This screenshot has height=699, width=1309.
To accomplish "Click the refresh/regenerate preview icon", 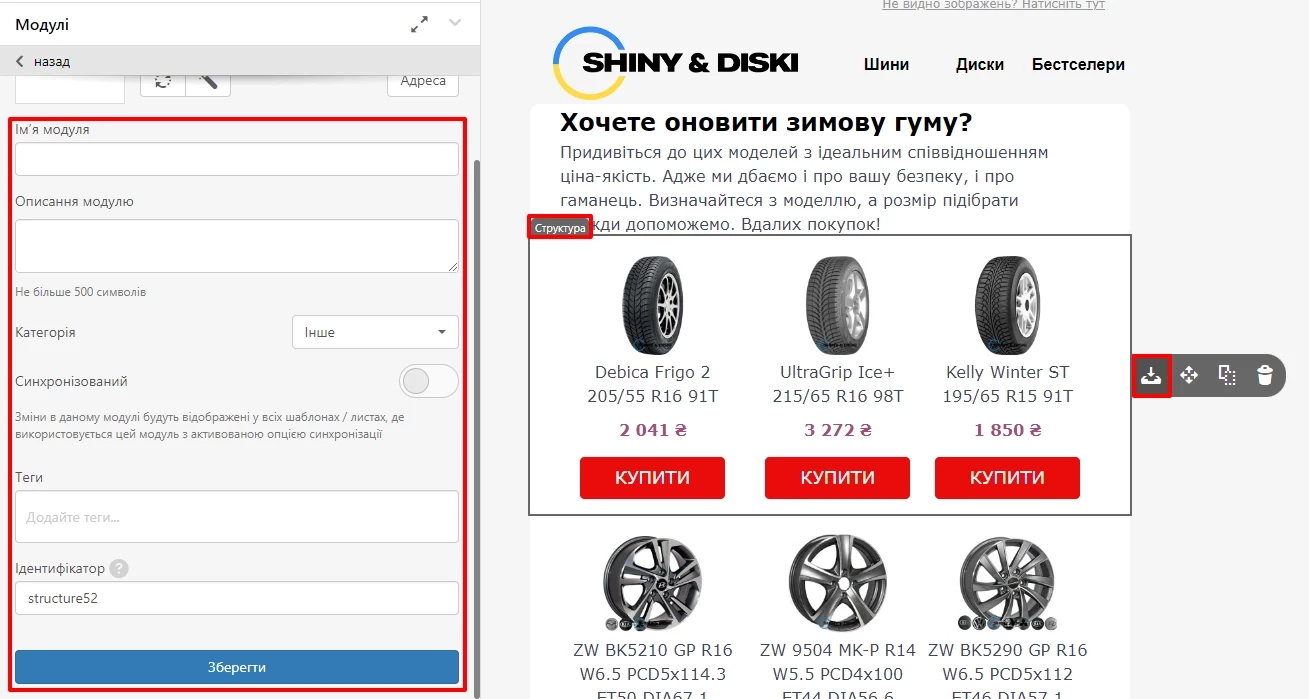I will 163,81.
